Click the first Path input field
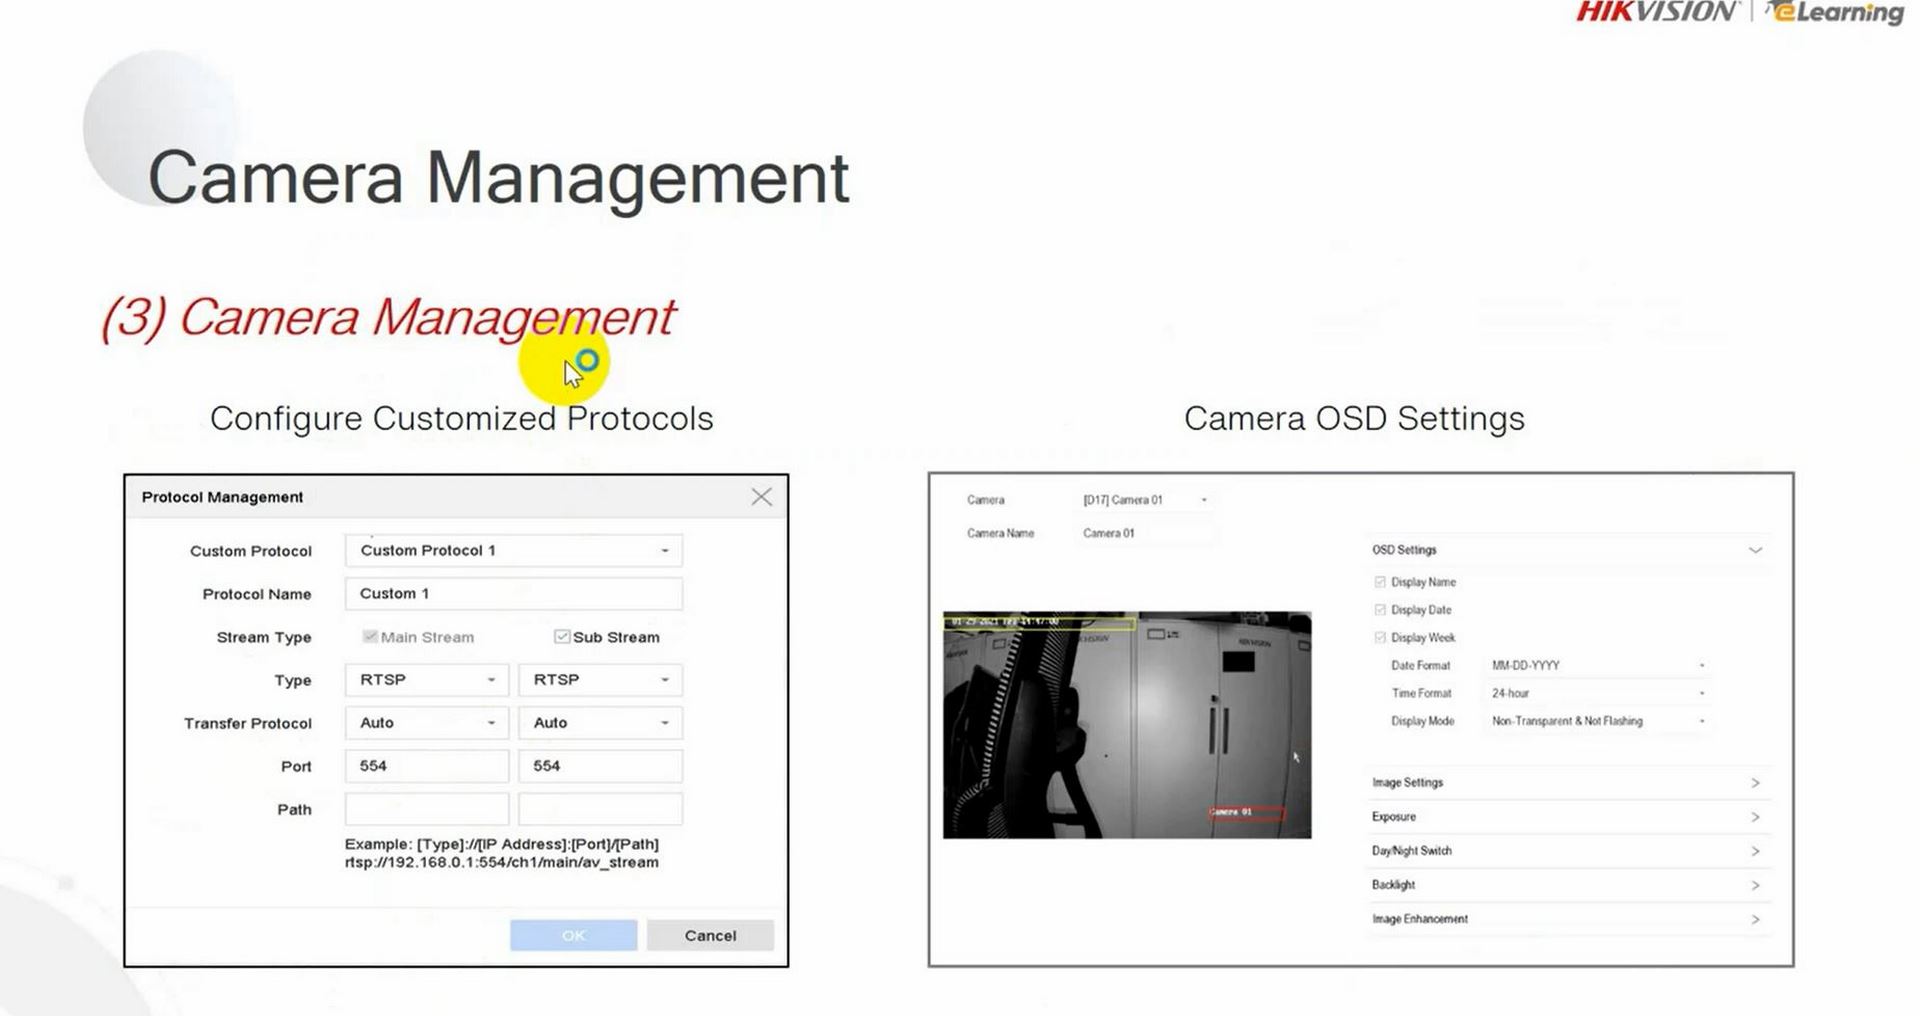The height and width of the screenshot is (1016, 1920). coord(426,808)
